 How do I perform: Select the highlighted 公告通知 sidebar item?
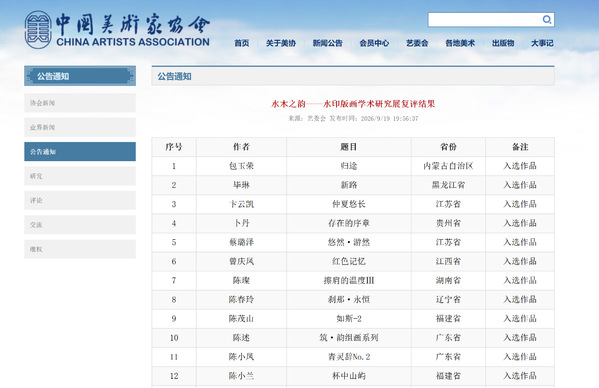(x=80, y=152)
